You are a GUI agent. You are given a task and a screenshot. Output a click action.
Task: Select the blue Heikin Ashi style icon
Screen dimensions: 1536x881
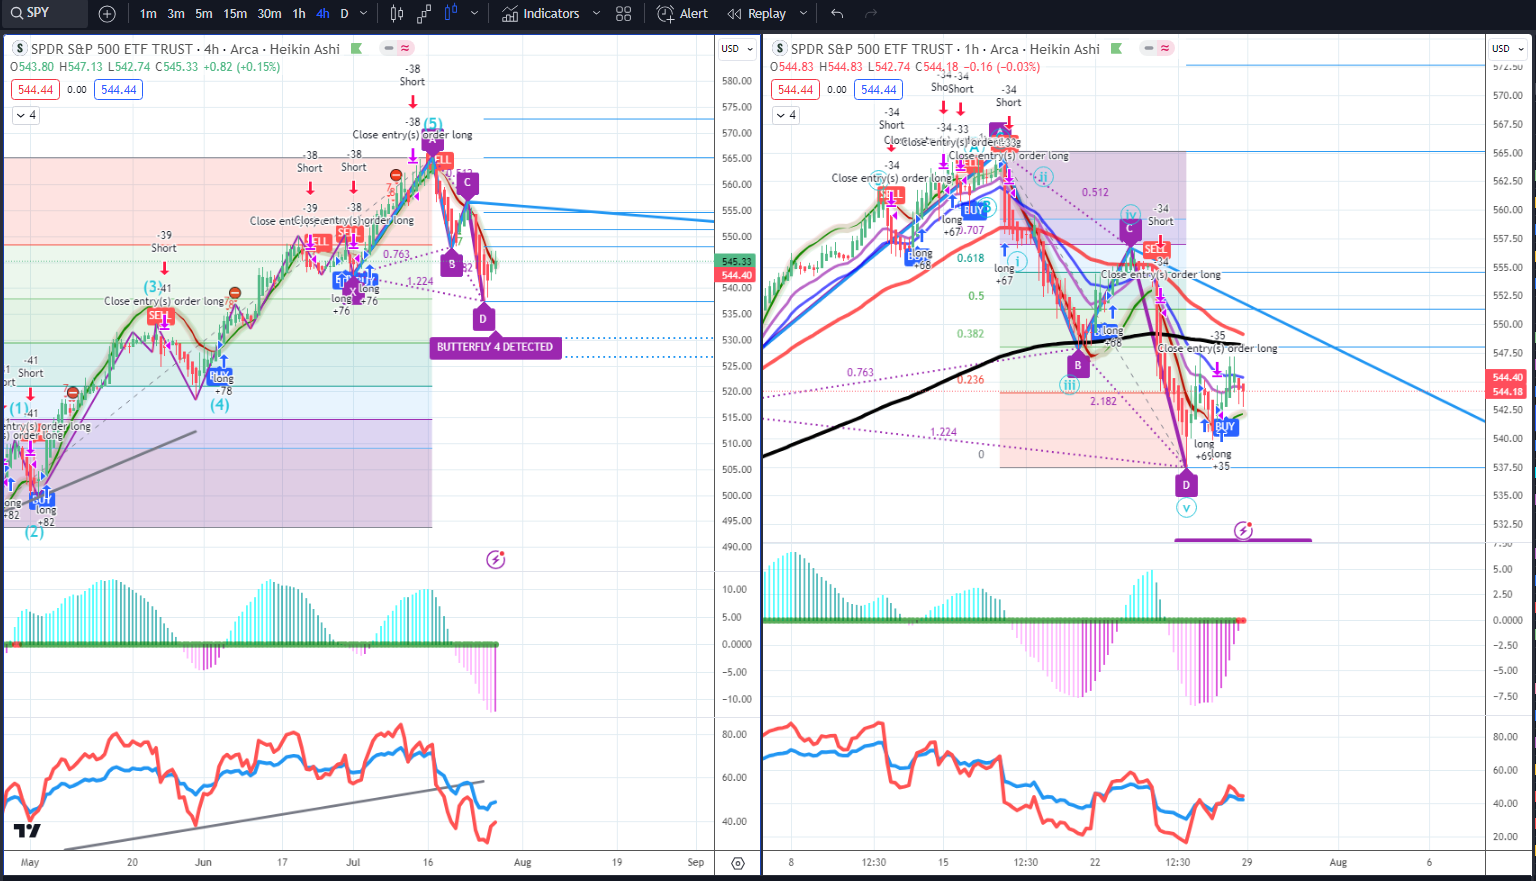click(x=451, y=14)
